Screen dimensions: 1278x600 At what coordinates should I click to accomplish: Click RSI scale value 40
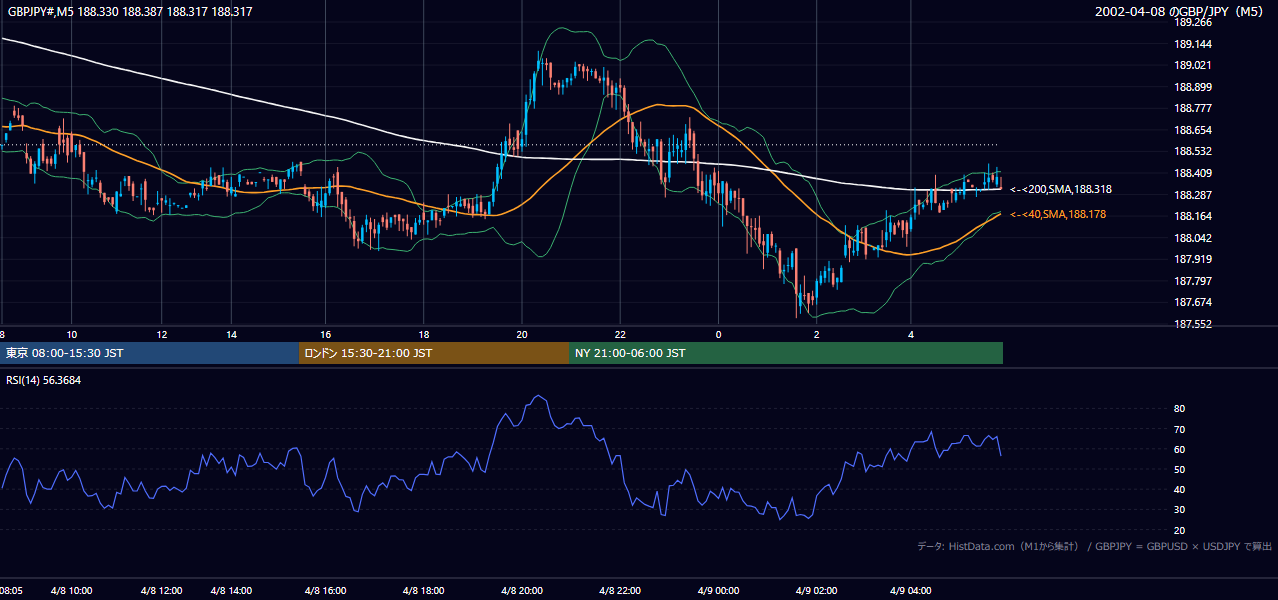click(1179, 490)
